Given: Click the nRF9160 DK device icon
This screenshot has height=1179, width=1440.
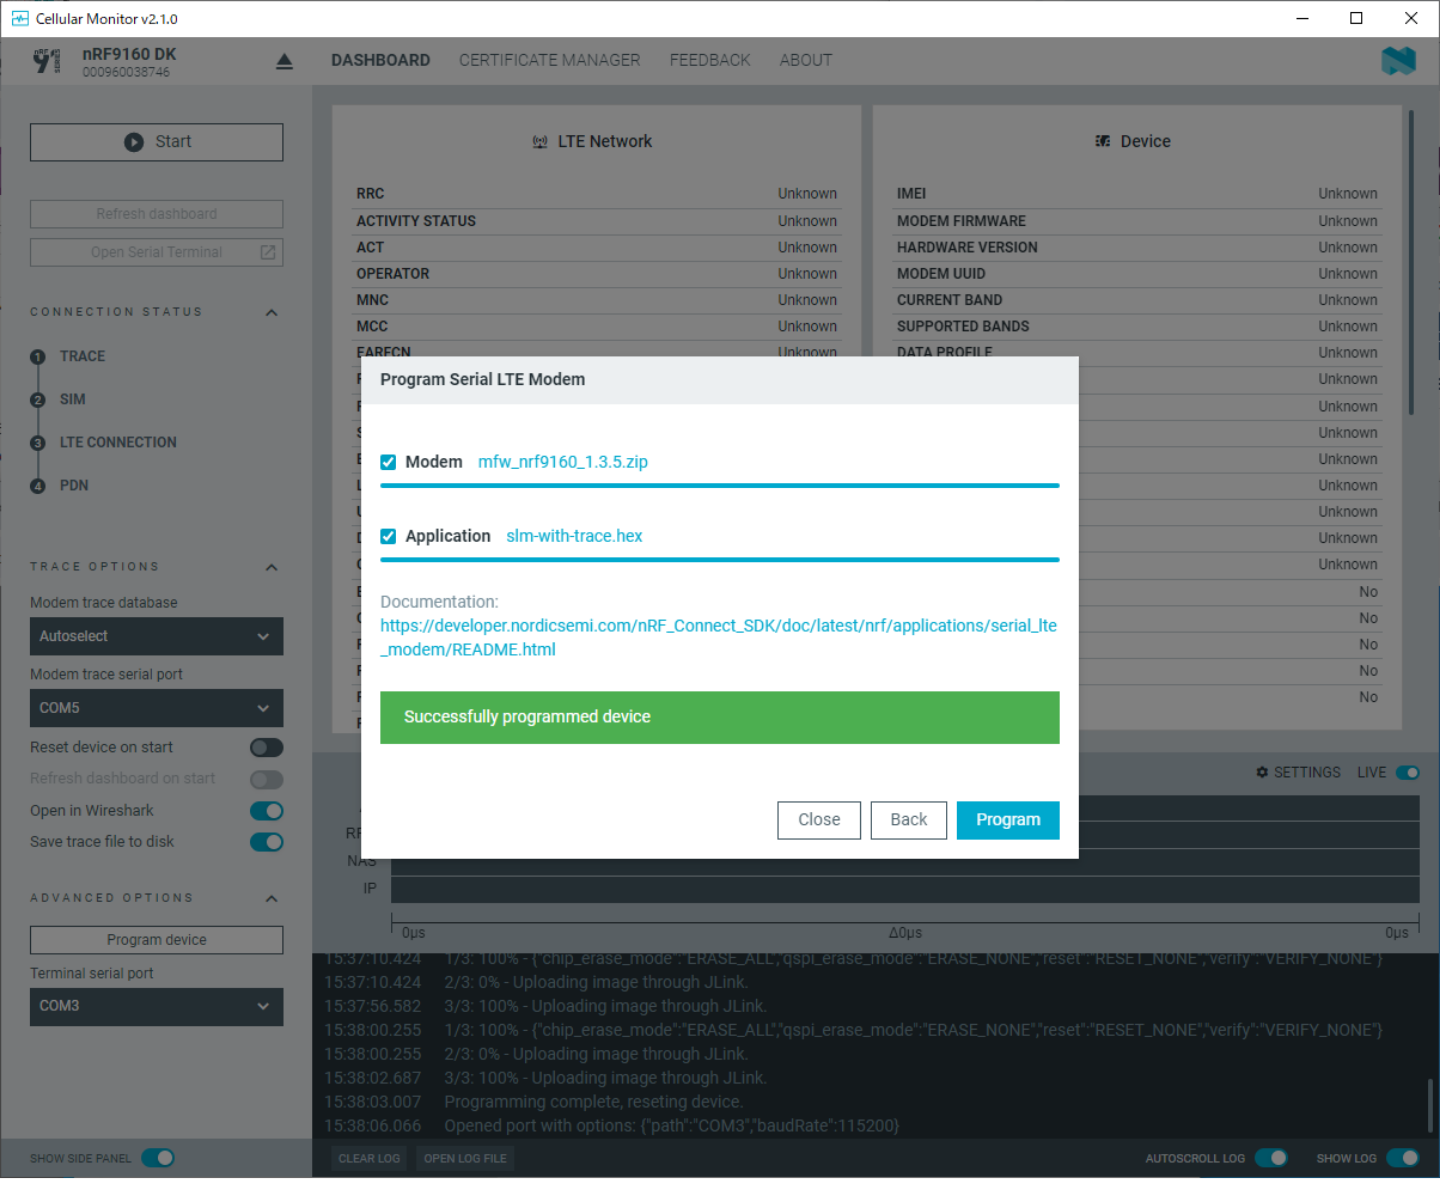Looking at the screenshot, I should [x=47, y=62].
